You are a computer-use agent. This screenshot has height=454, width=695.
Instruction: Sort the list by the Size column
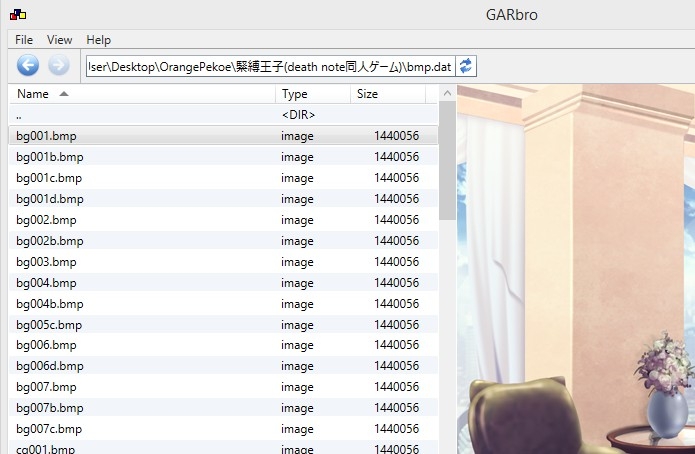(388, 94)
